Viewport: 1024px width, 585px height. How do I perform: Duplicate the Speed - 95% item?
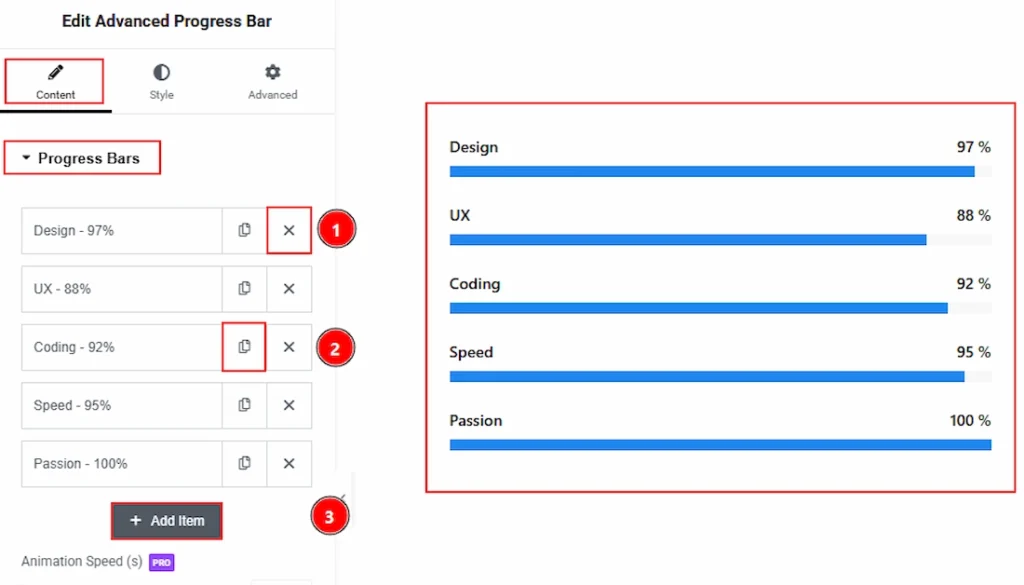pos(244,405)
